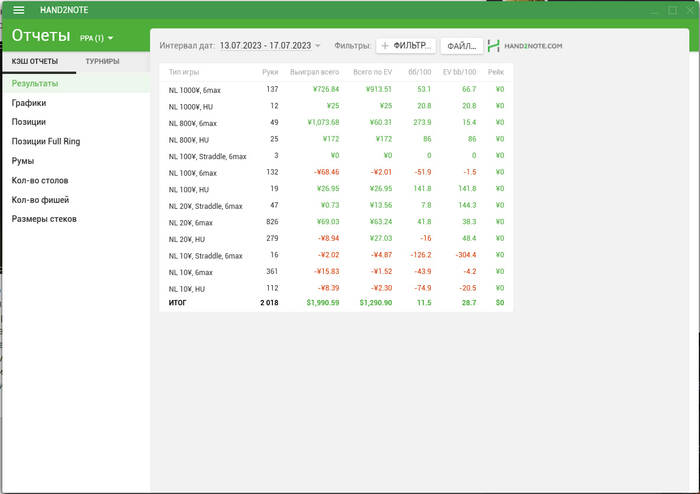
Task: Sort by Рейк column header
Action: pyautogui.click(x=496, y=72)
